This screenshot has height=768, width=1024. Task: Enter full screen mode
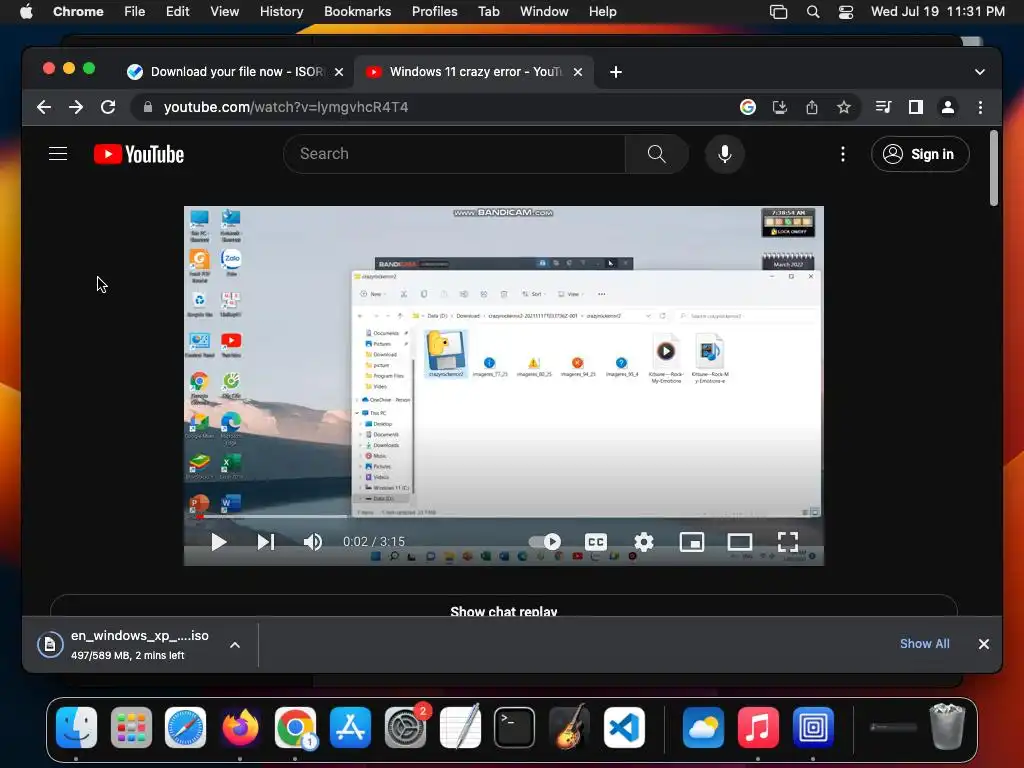point(788,542)
